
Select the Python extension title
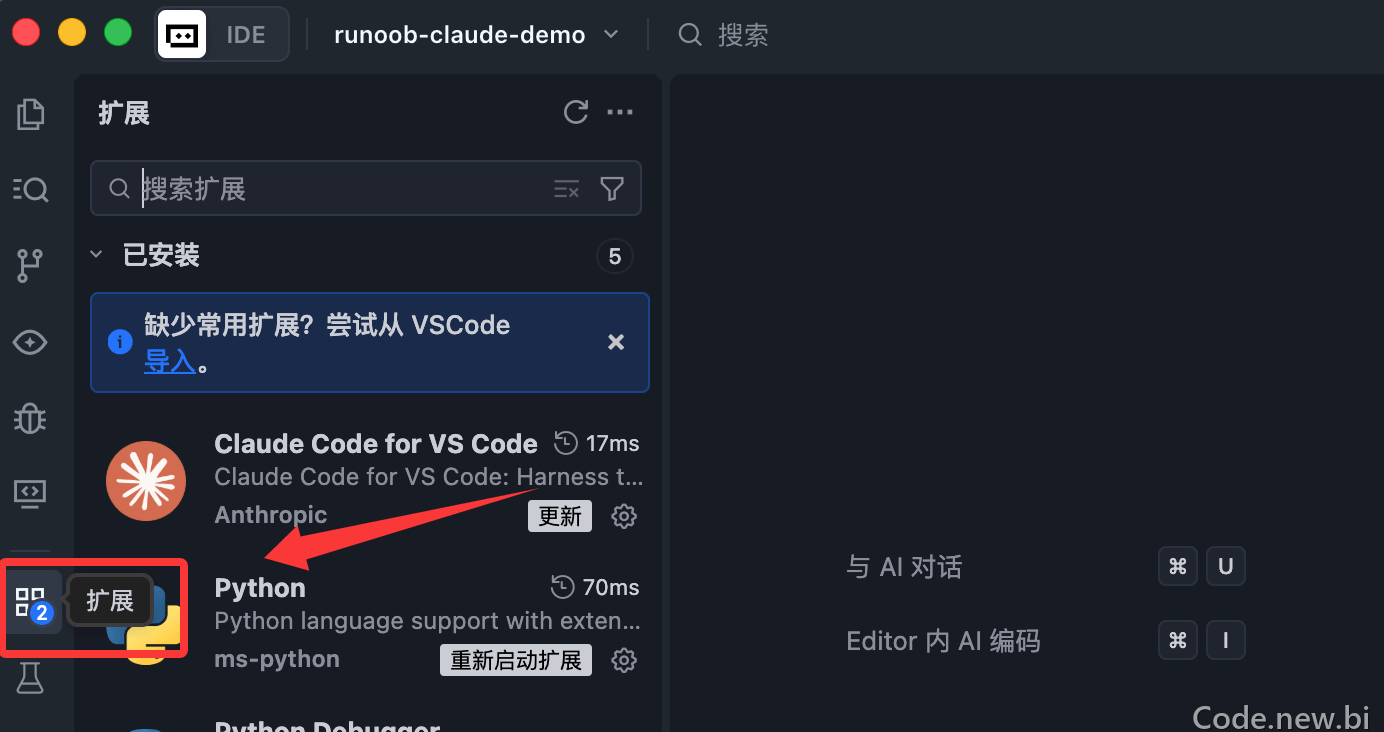click(260, 587)
